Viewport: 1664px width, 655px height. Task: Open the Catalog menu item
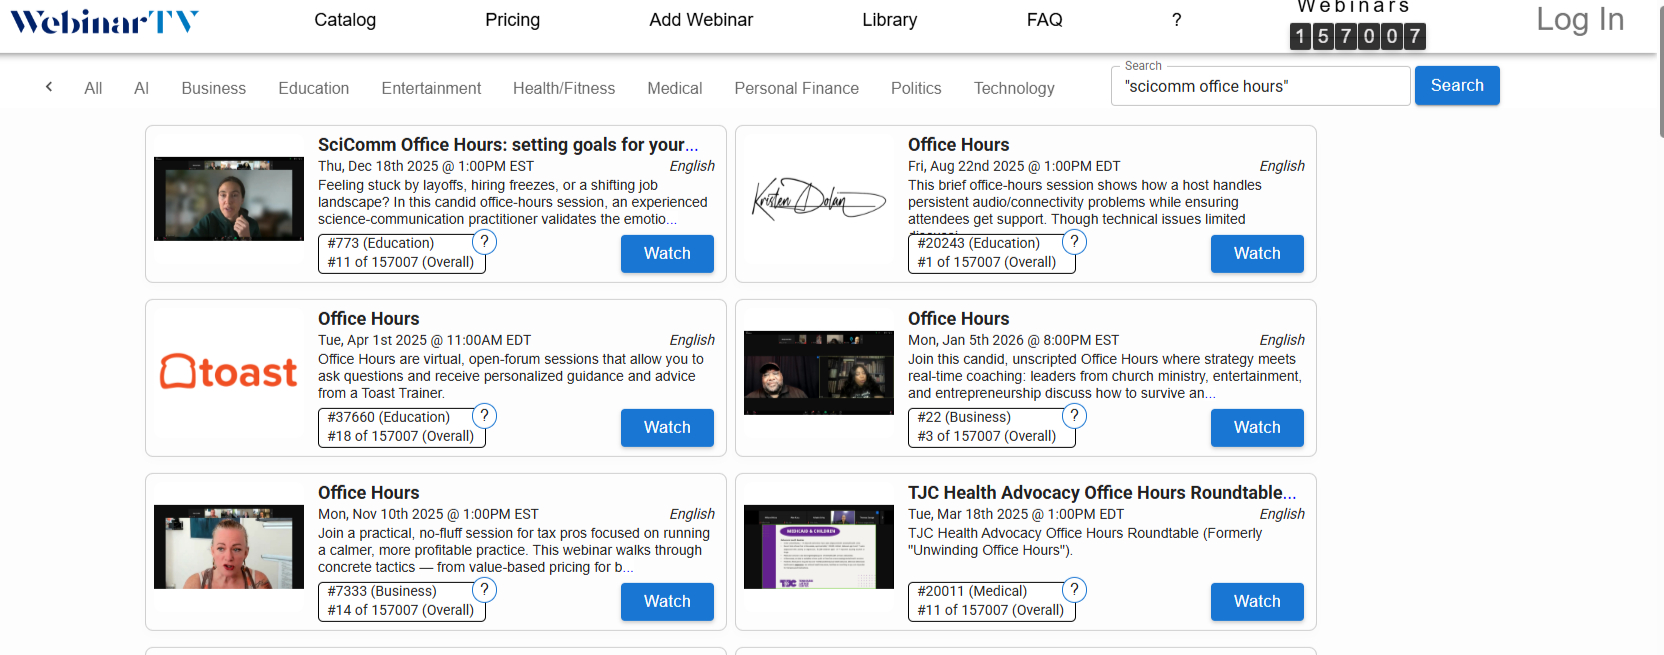[345, 20]
